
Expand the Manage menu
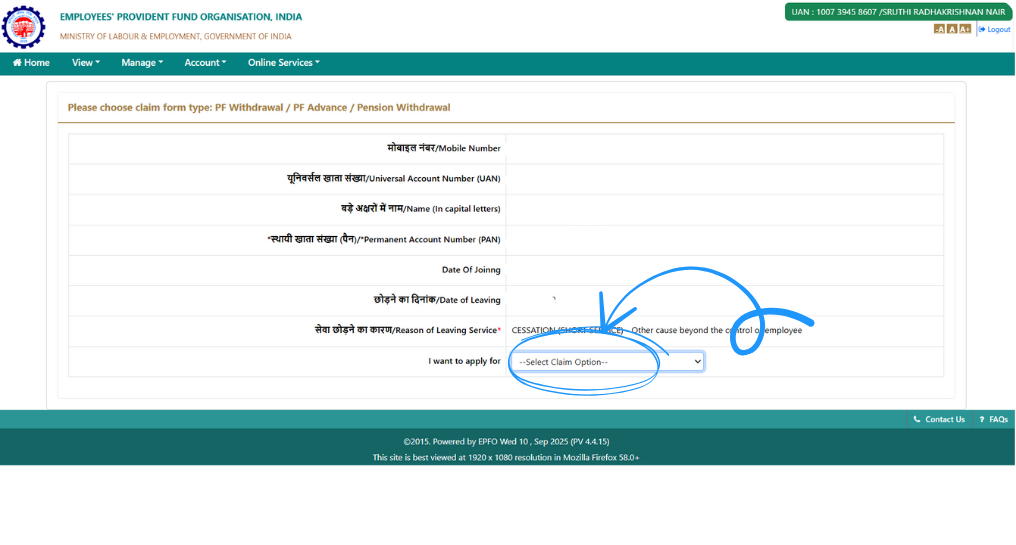142,63
